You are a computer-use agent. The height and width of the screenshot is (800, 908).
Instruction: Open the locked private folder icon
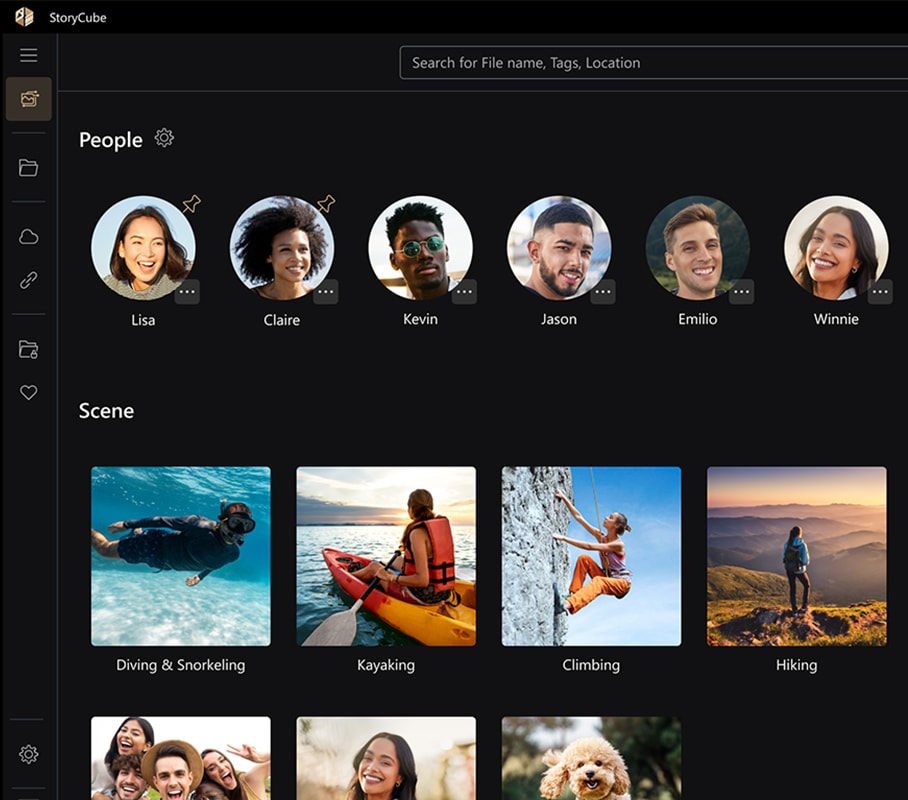click(29, 350)
